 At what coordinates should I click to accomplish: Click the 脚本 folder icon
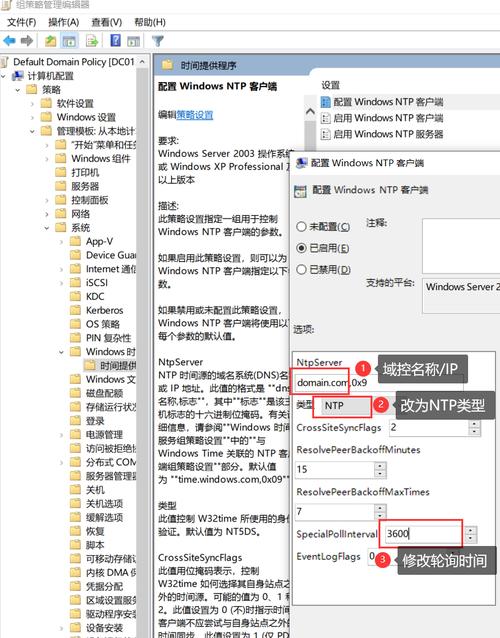75,544
